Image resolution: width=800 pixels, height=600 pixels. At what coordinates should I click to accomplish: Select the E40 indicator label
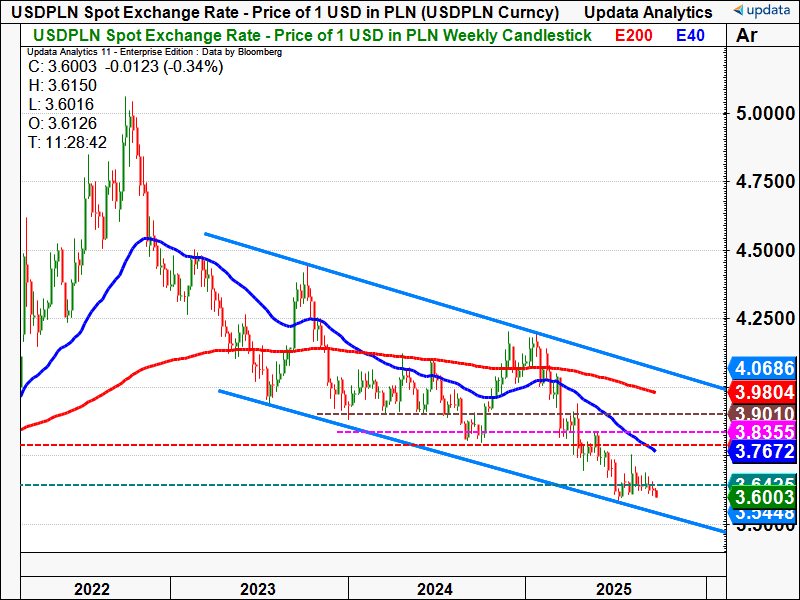tap(690, 35)
